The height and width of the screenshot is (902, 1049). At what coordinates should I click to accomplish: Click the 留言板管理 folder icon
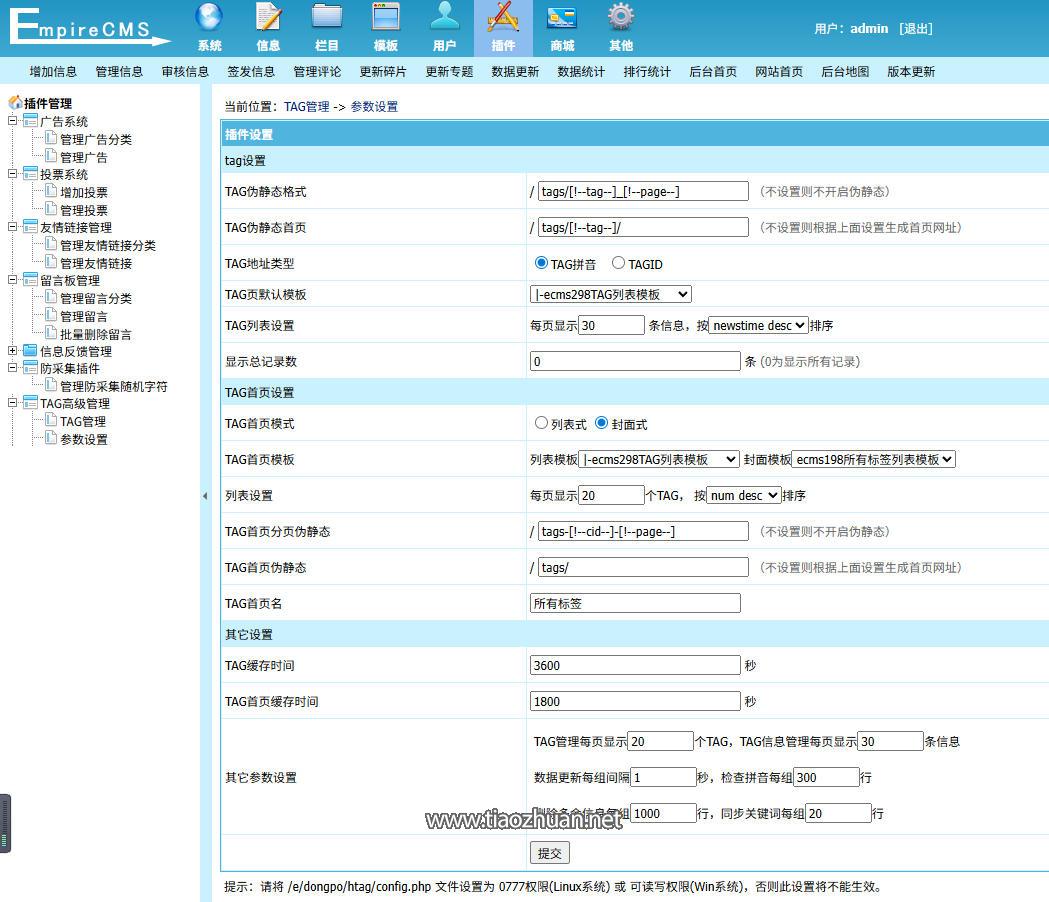click(x=30, y=280)
